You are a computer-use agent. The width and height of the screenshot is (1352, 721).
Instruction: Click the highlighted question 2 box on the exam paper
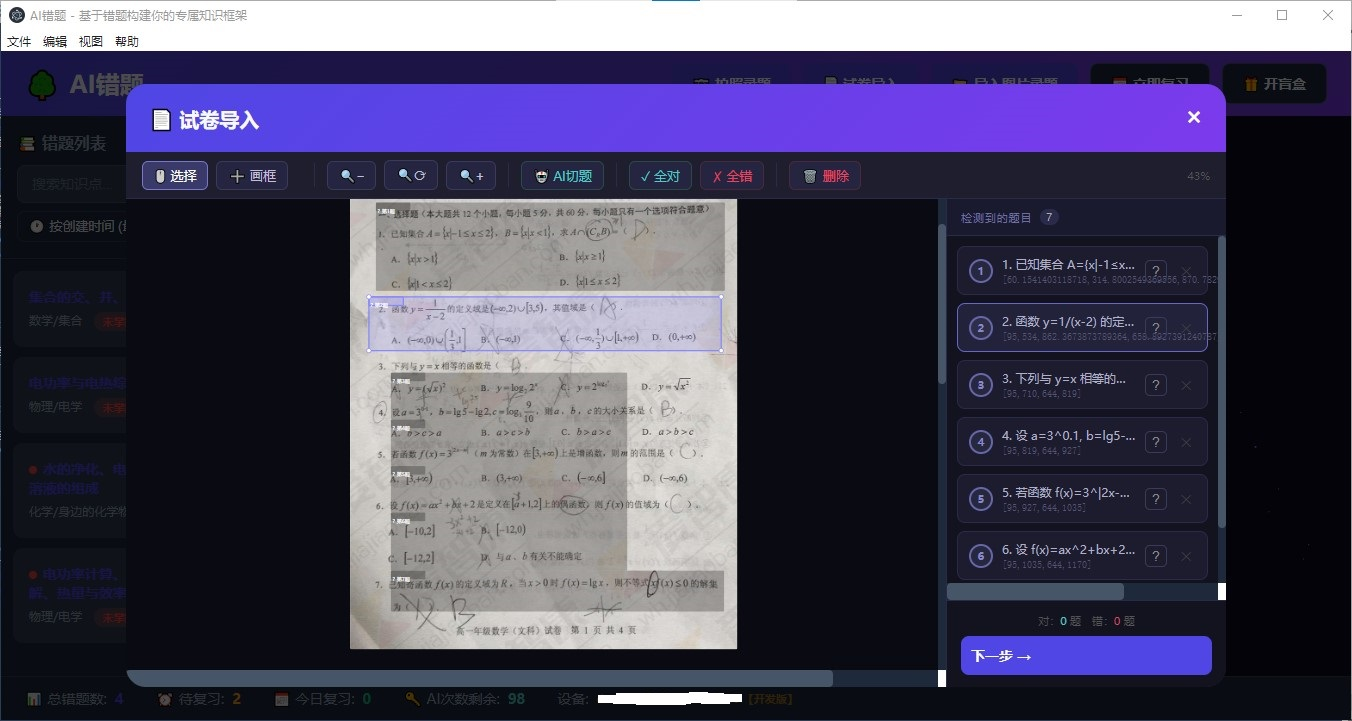pyautogui.click(x=545, y=323)
